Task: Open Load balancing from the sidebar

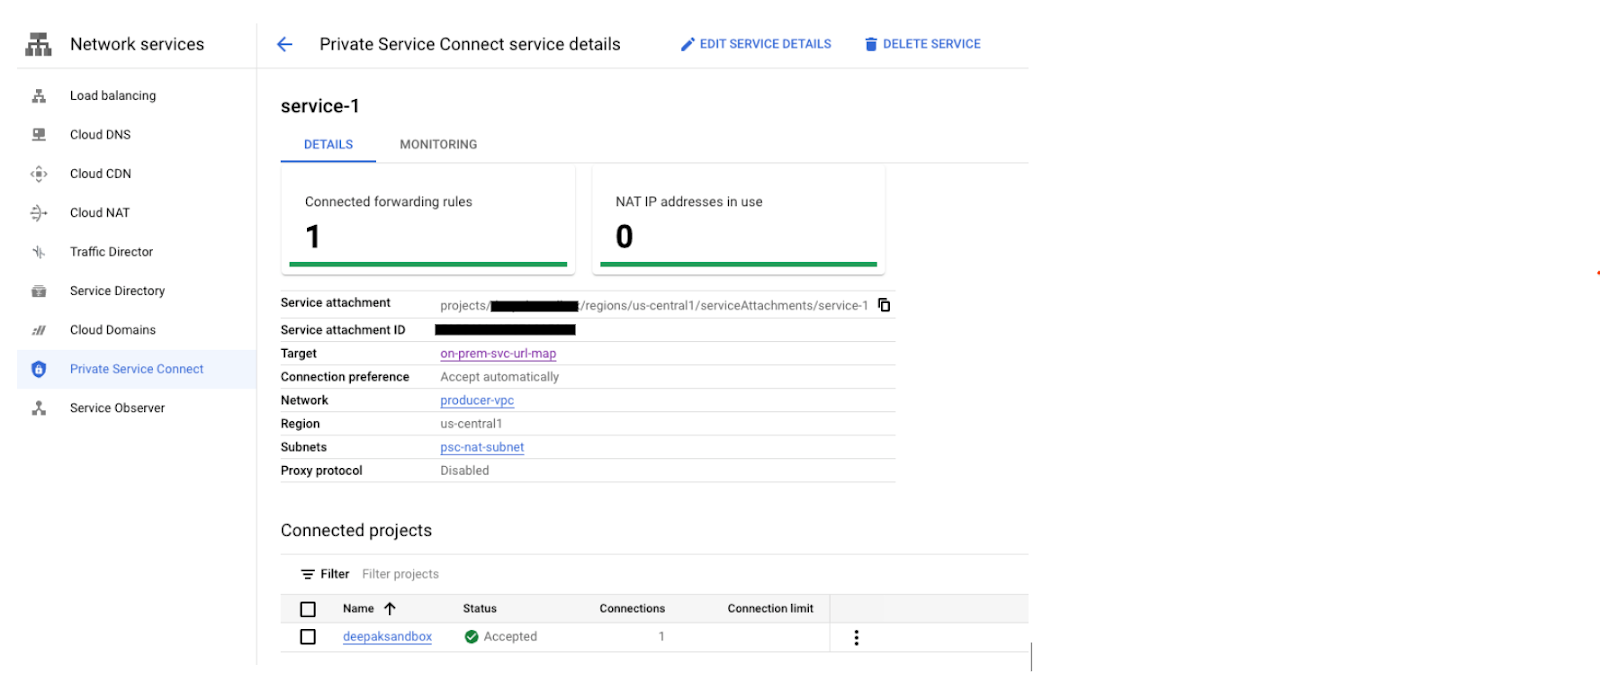Action: tap(112, 96)
